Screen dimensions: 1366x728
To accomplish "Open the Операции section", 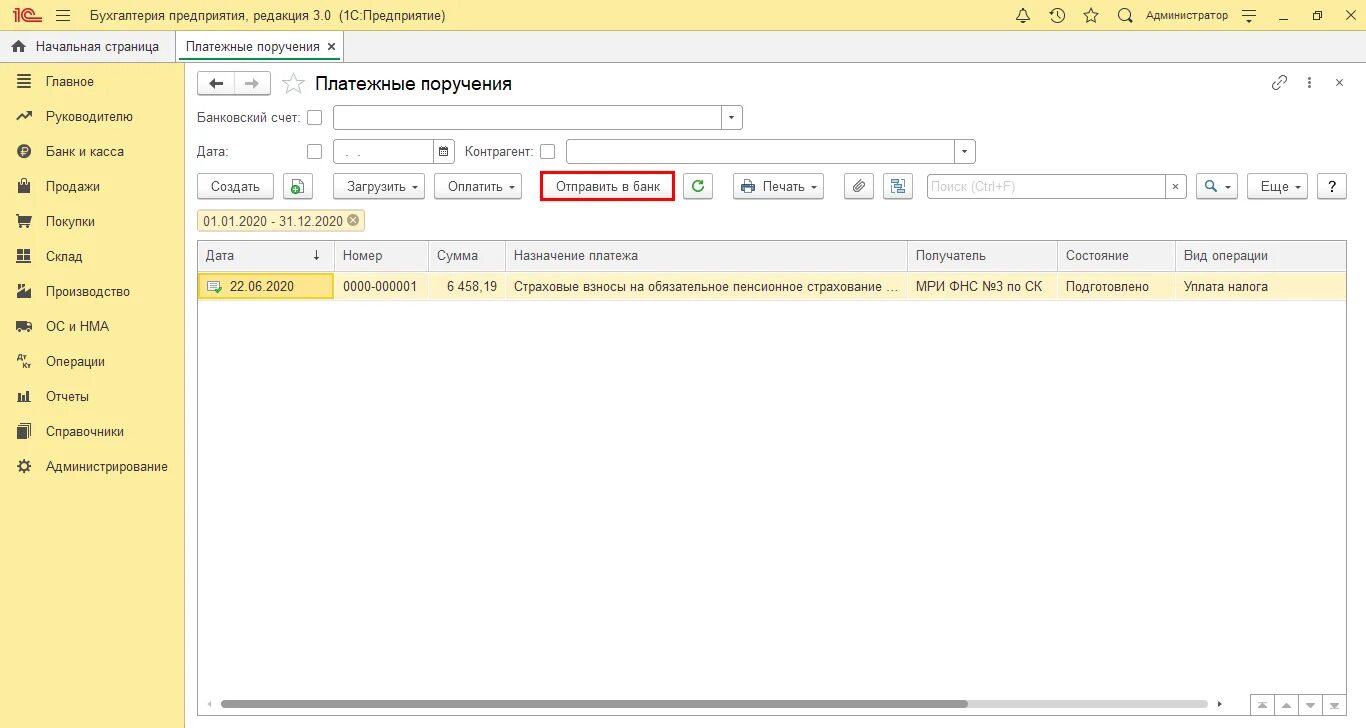I will pos(92,362).
